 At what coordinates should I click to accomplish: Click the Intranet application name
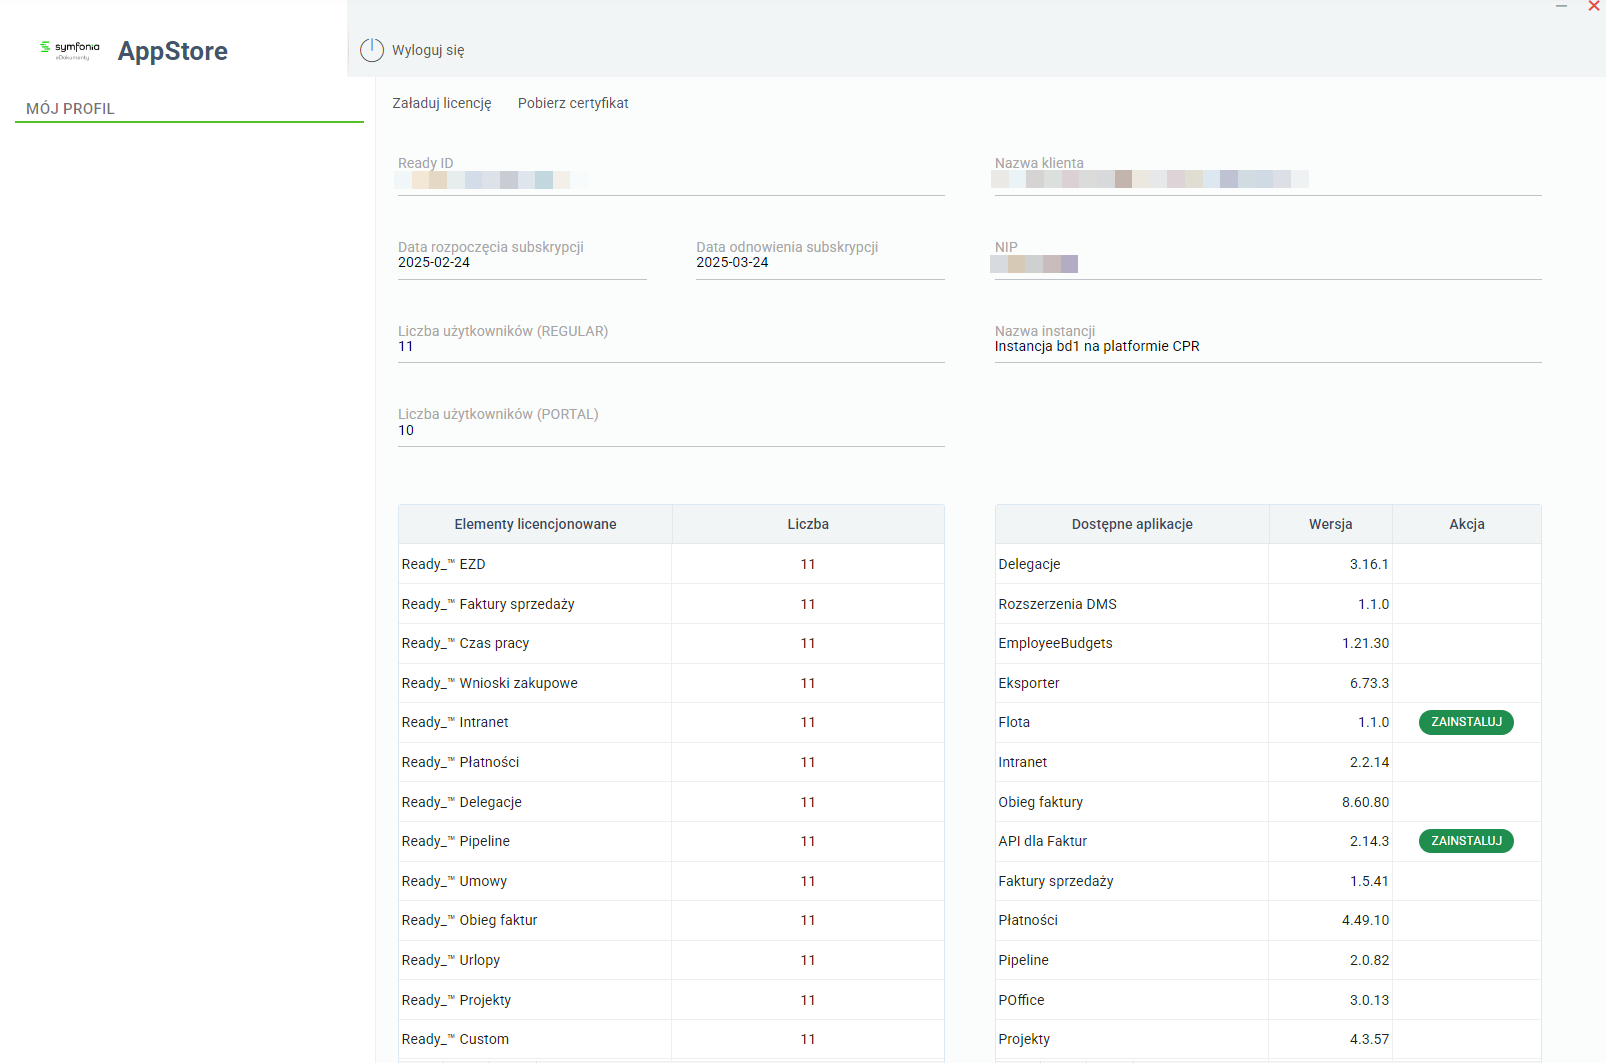tap(1022, 762)
